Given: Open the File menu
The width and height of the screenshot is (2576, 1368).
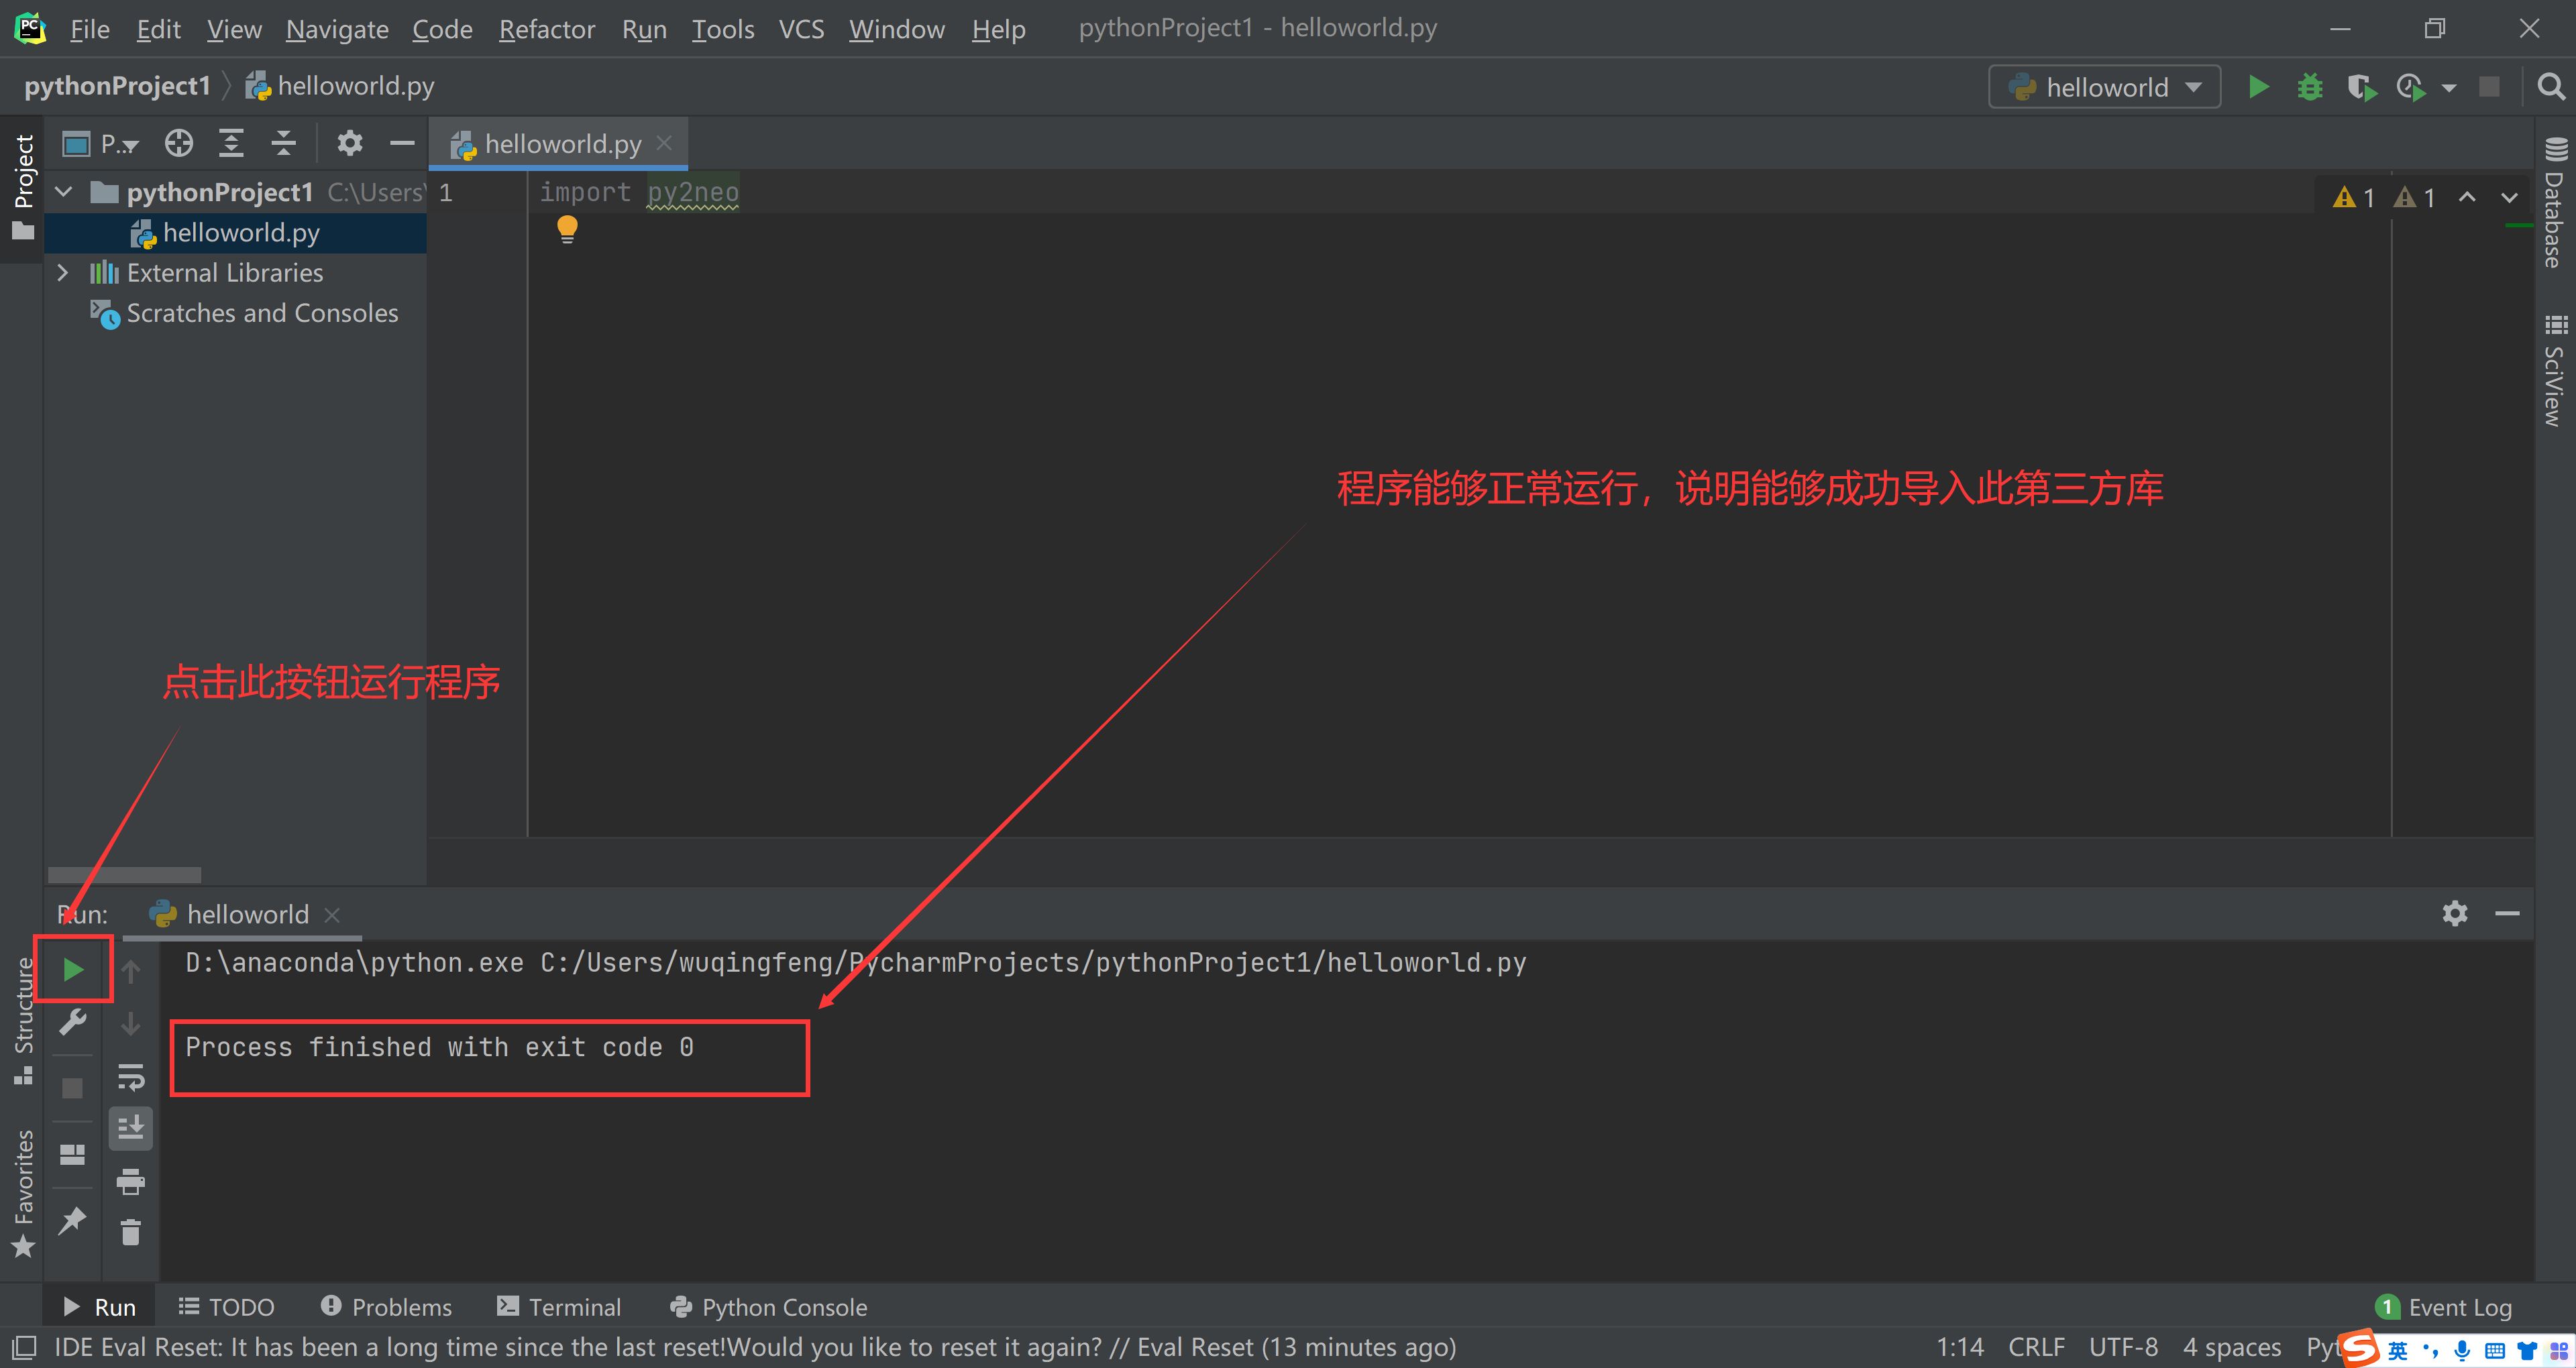Looking at the screenshot, I should (x=89, y=29).
